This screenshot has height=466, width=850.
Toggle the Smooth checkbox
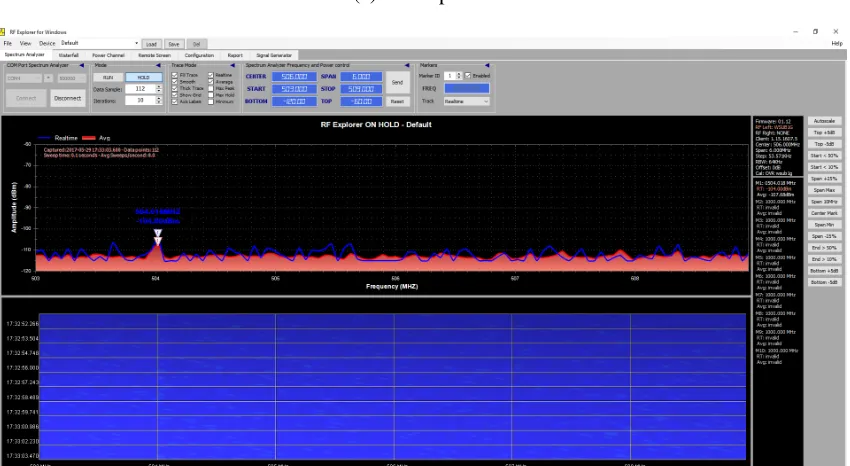pos(175,82)
